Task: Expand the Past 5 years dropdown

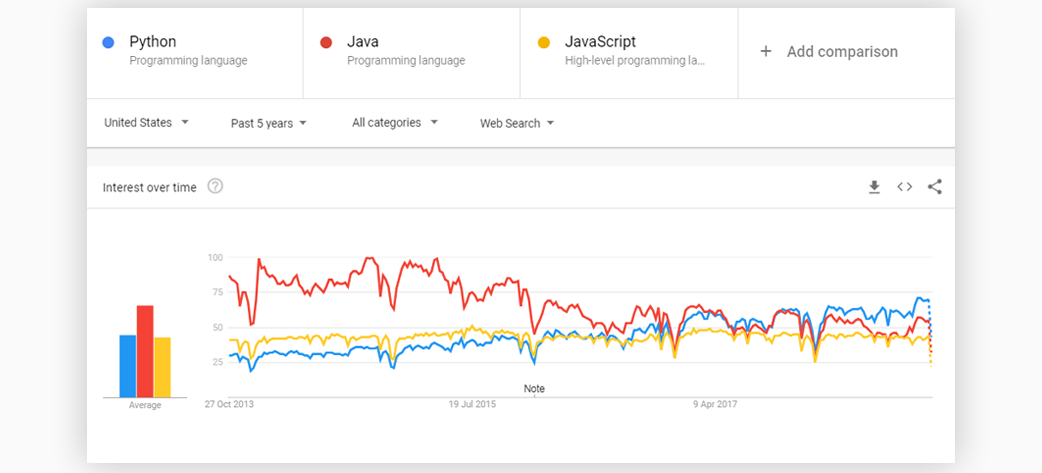Action: pyautogui.click(x=268, y=123)
